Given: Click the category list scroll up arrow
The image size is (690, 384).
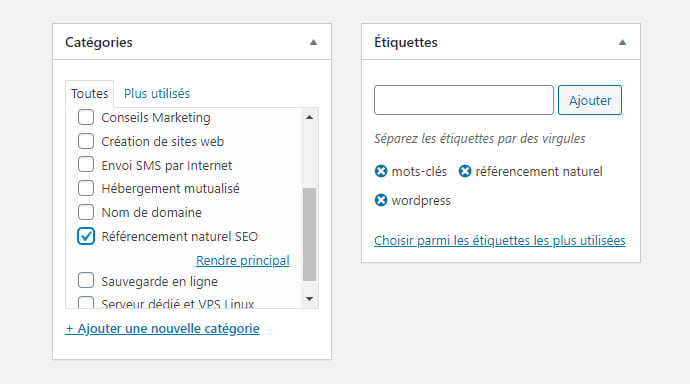Looking at the screenshot, I should (x=309, y=117).
